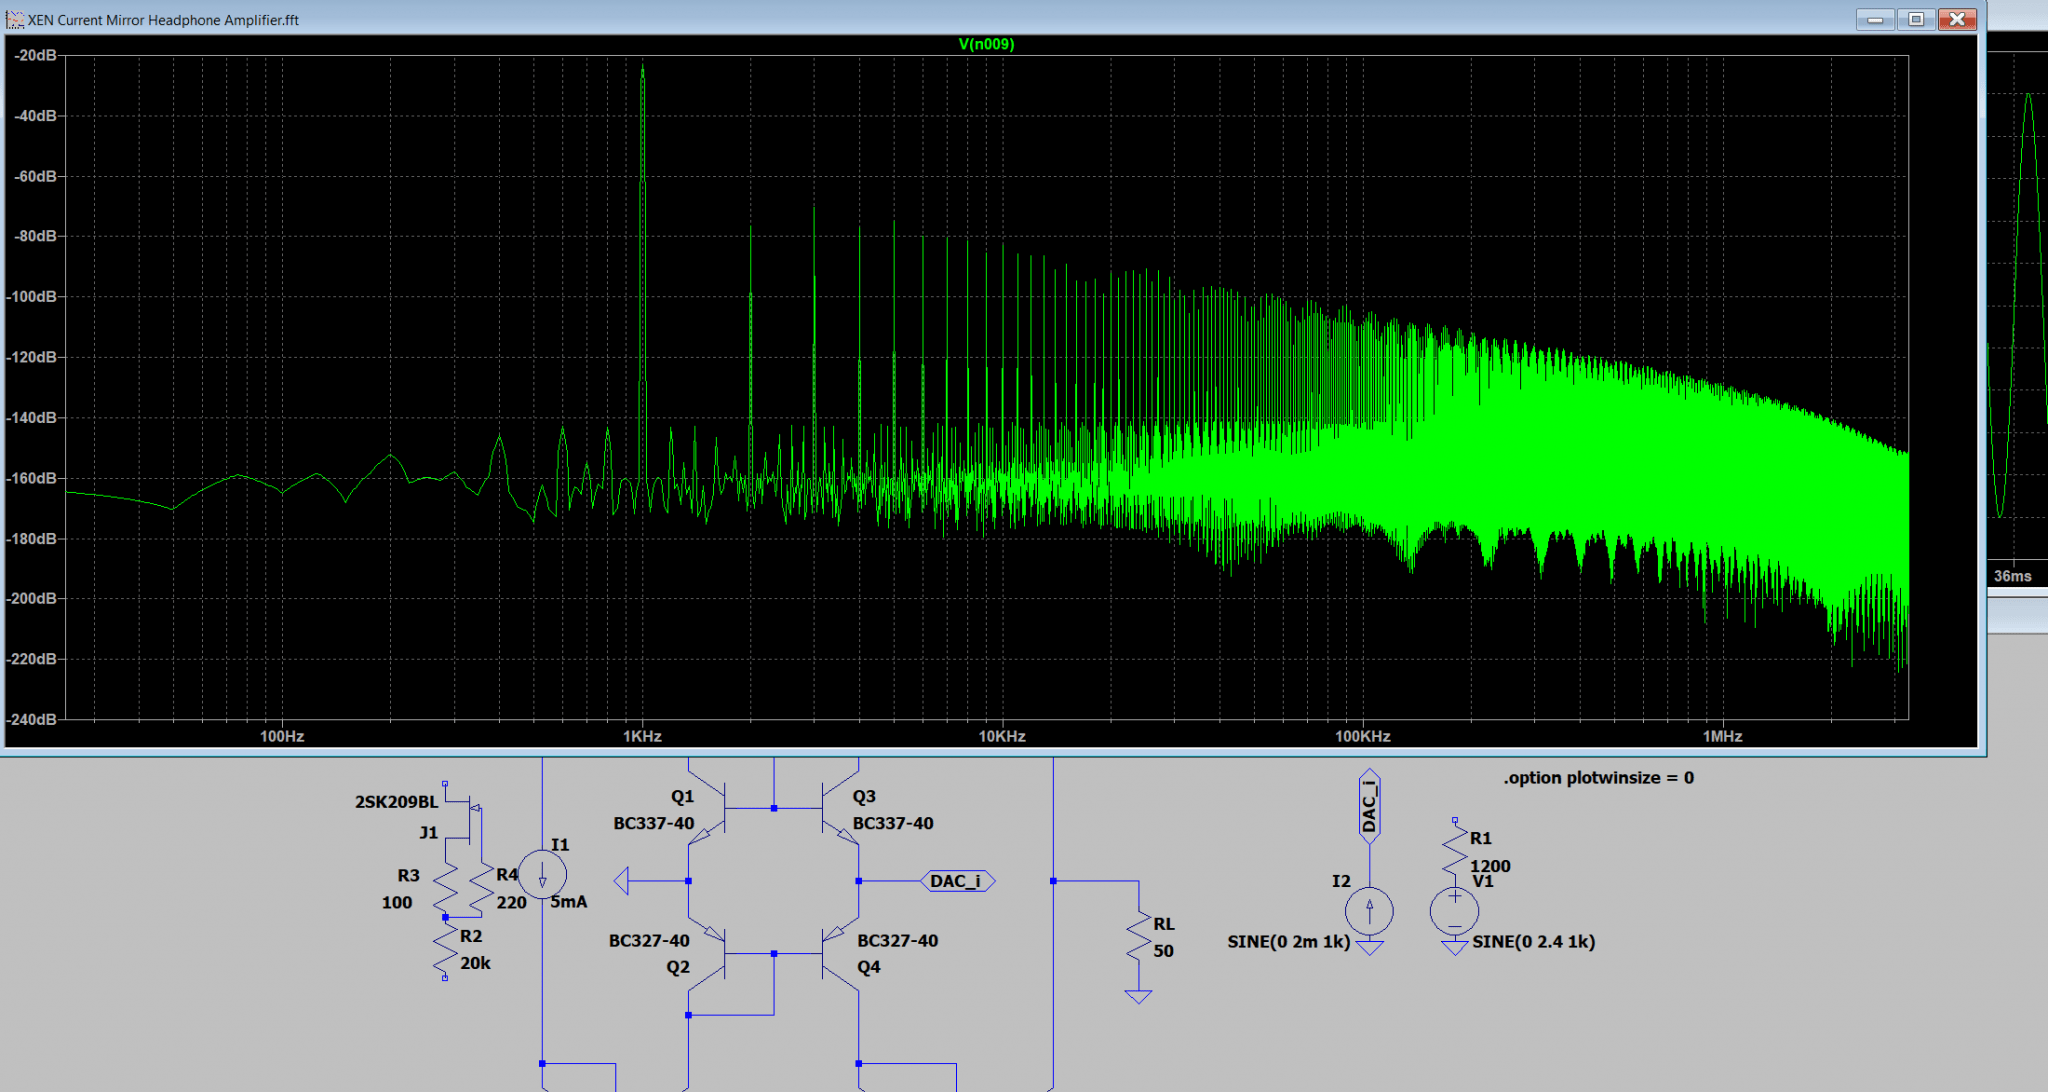This screenshot has height=1092, width=2048.
Task: Click the SINE(0 2m 1k) value text
Action: 1289,942
